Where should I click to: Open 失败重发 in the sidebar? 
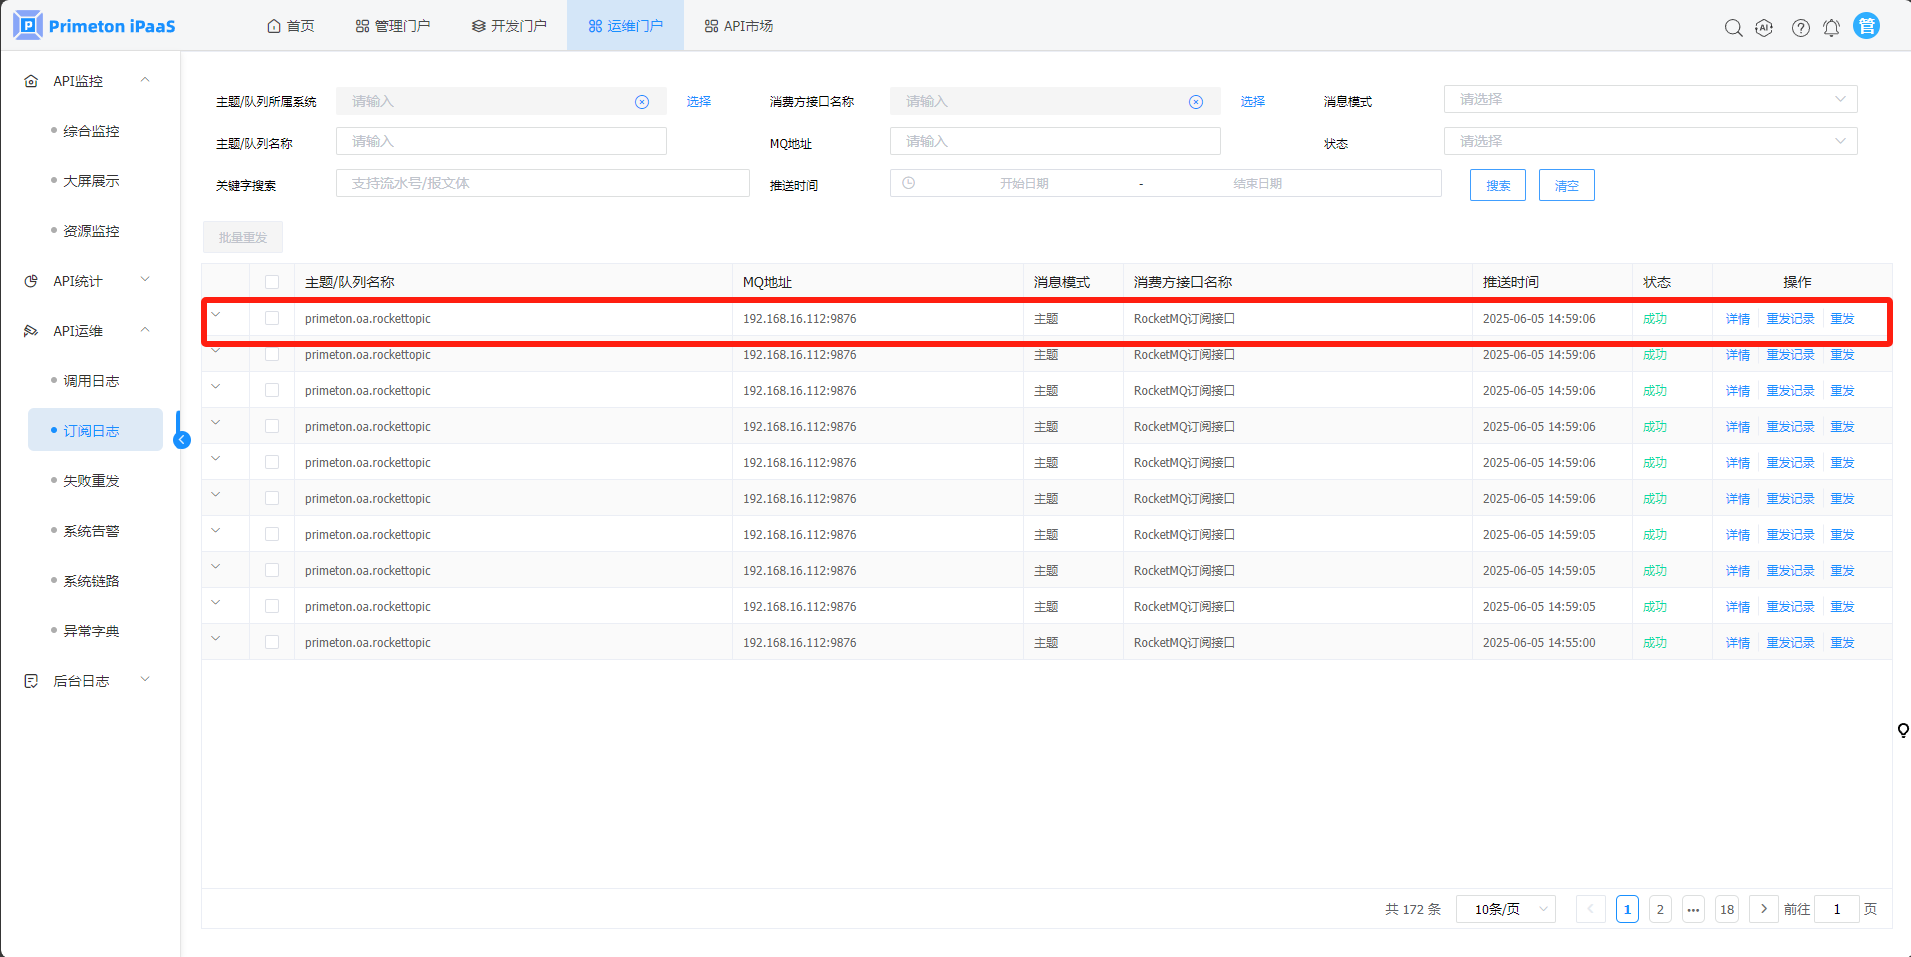[x=91, y=481]
